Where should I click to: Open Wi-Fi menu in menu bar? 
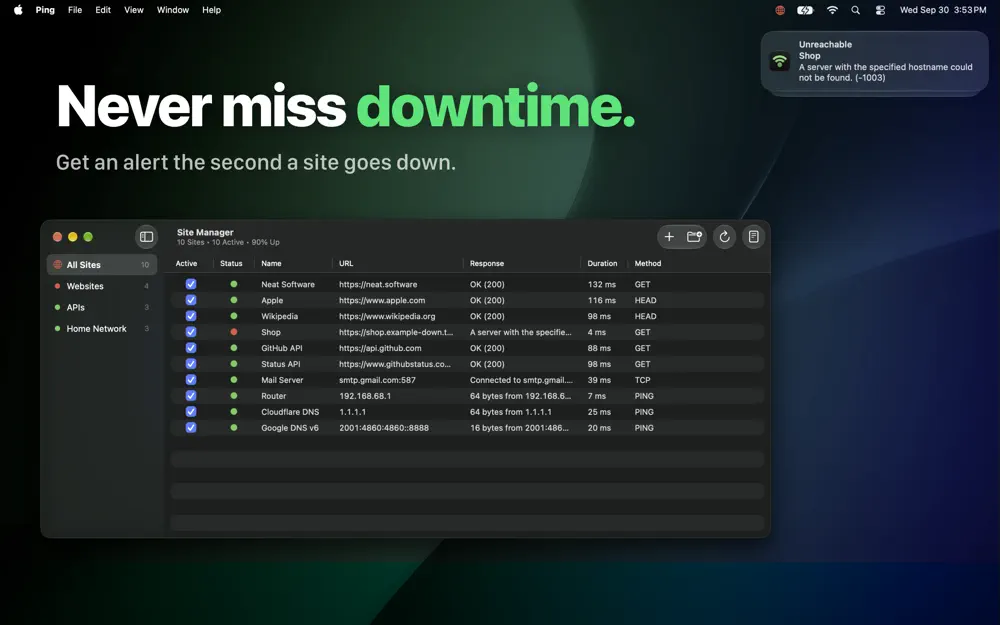pyautogui.click(x=832, y=10)
